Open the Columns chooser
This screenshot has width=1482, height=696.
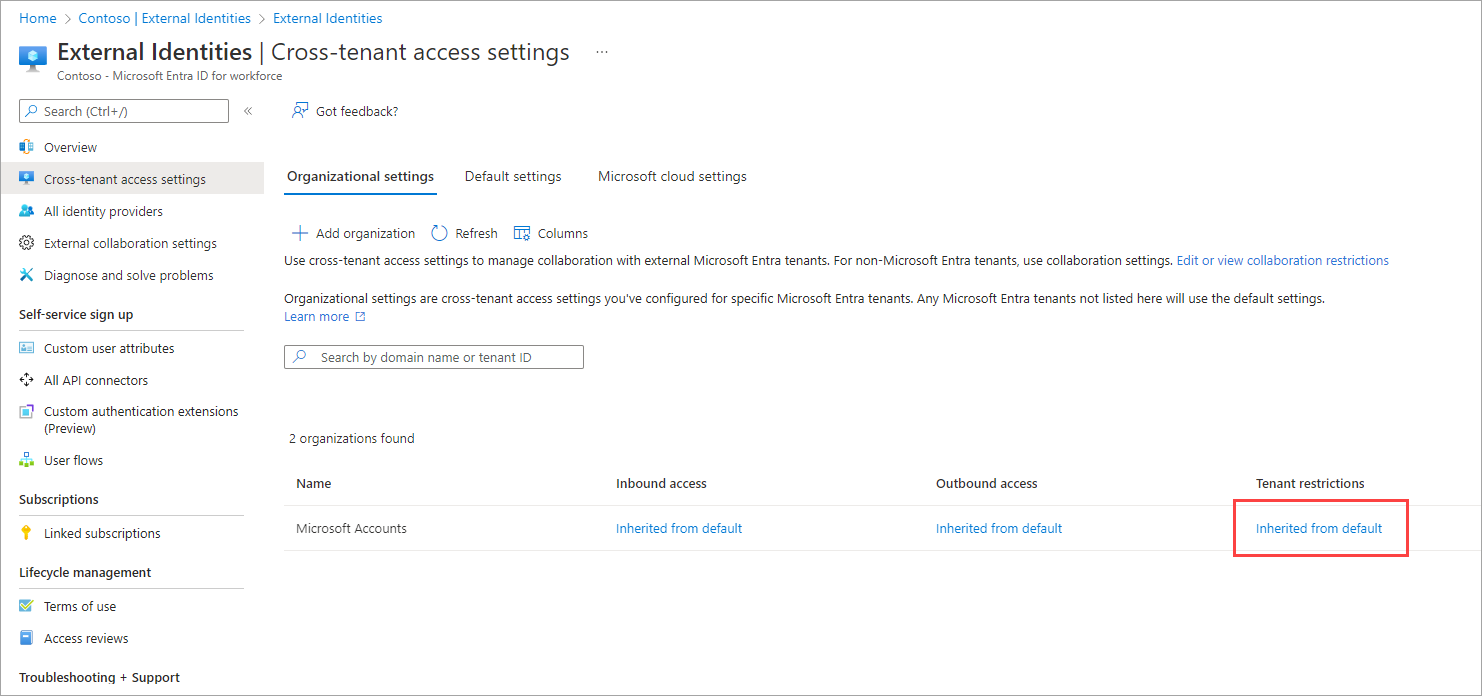[551, 233]
